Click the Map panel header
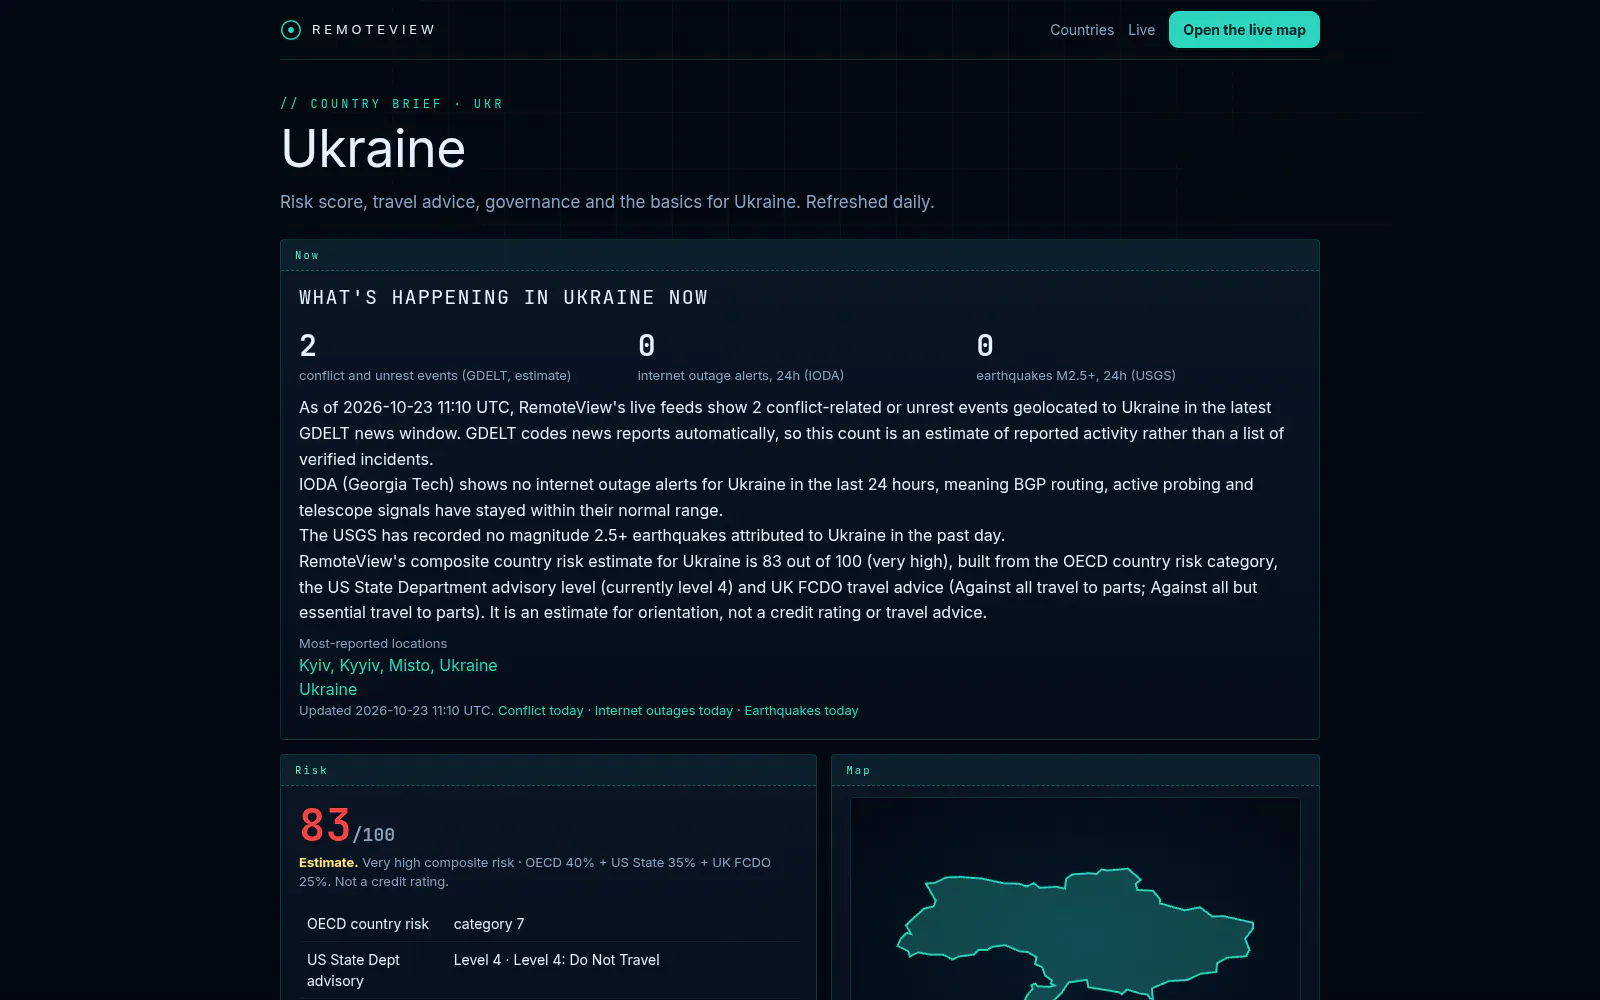This screenshot has height=1000, width=1600. click(x=1075, y=770)
